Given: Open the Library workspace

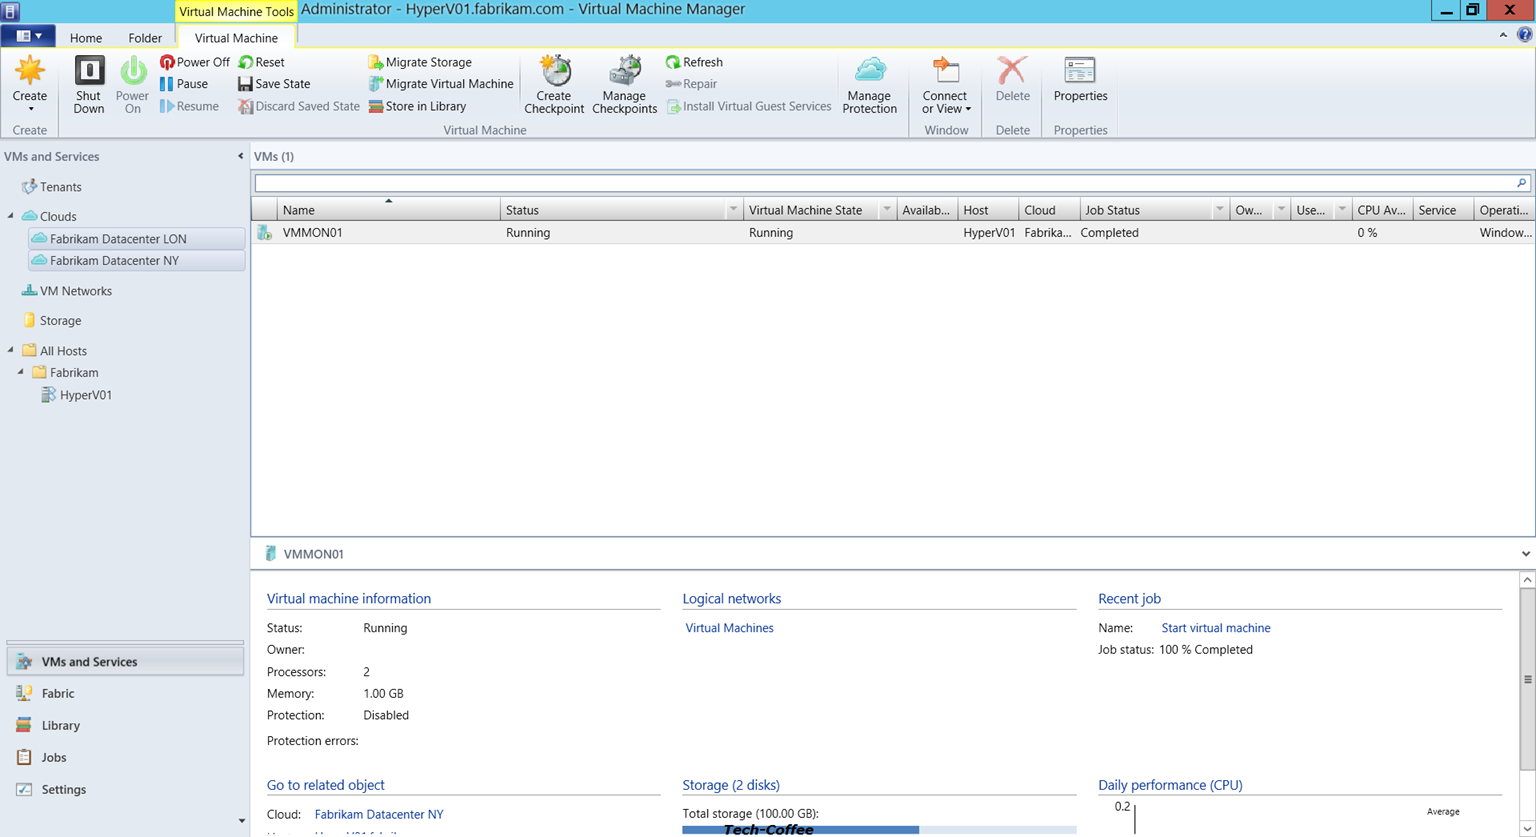Looking at the screenshot, I should (125, 726).
